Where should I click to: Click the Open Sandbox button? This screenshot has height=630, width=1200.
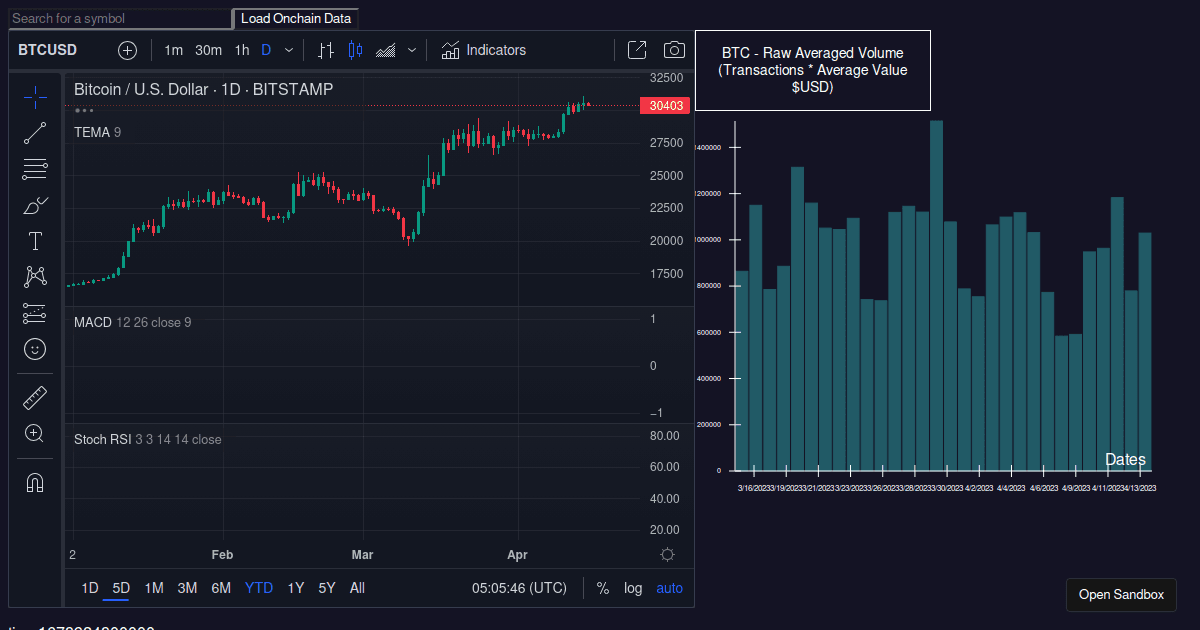(x=1121, y=594)
